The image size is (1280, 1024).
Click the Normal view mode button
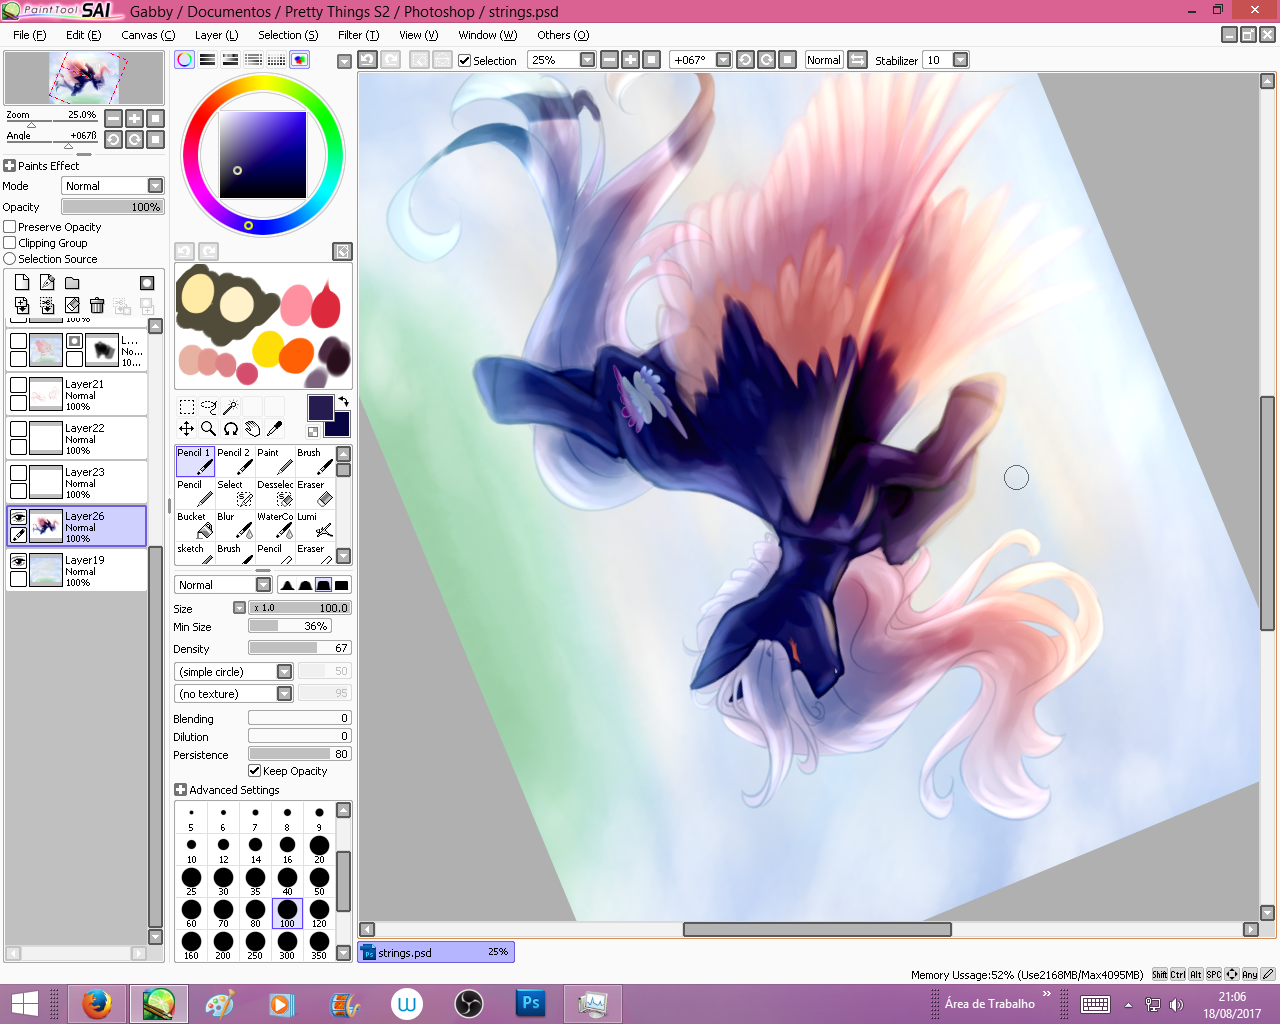(824, 60)
